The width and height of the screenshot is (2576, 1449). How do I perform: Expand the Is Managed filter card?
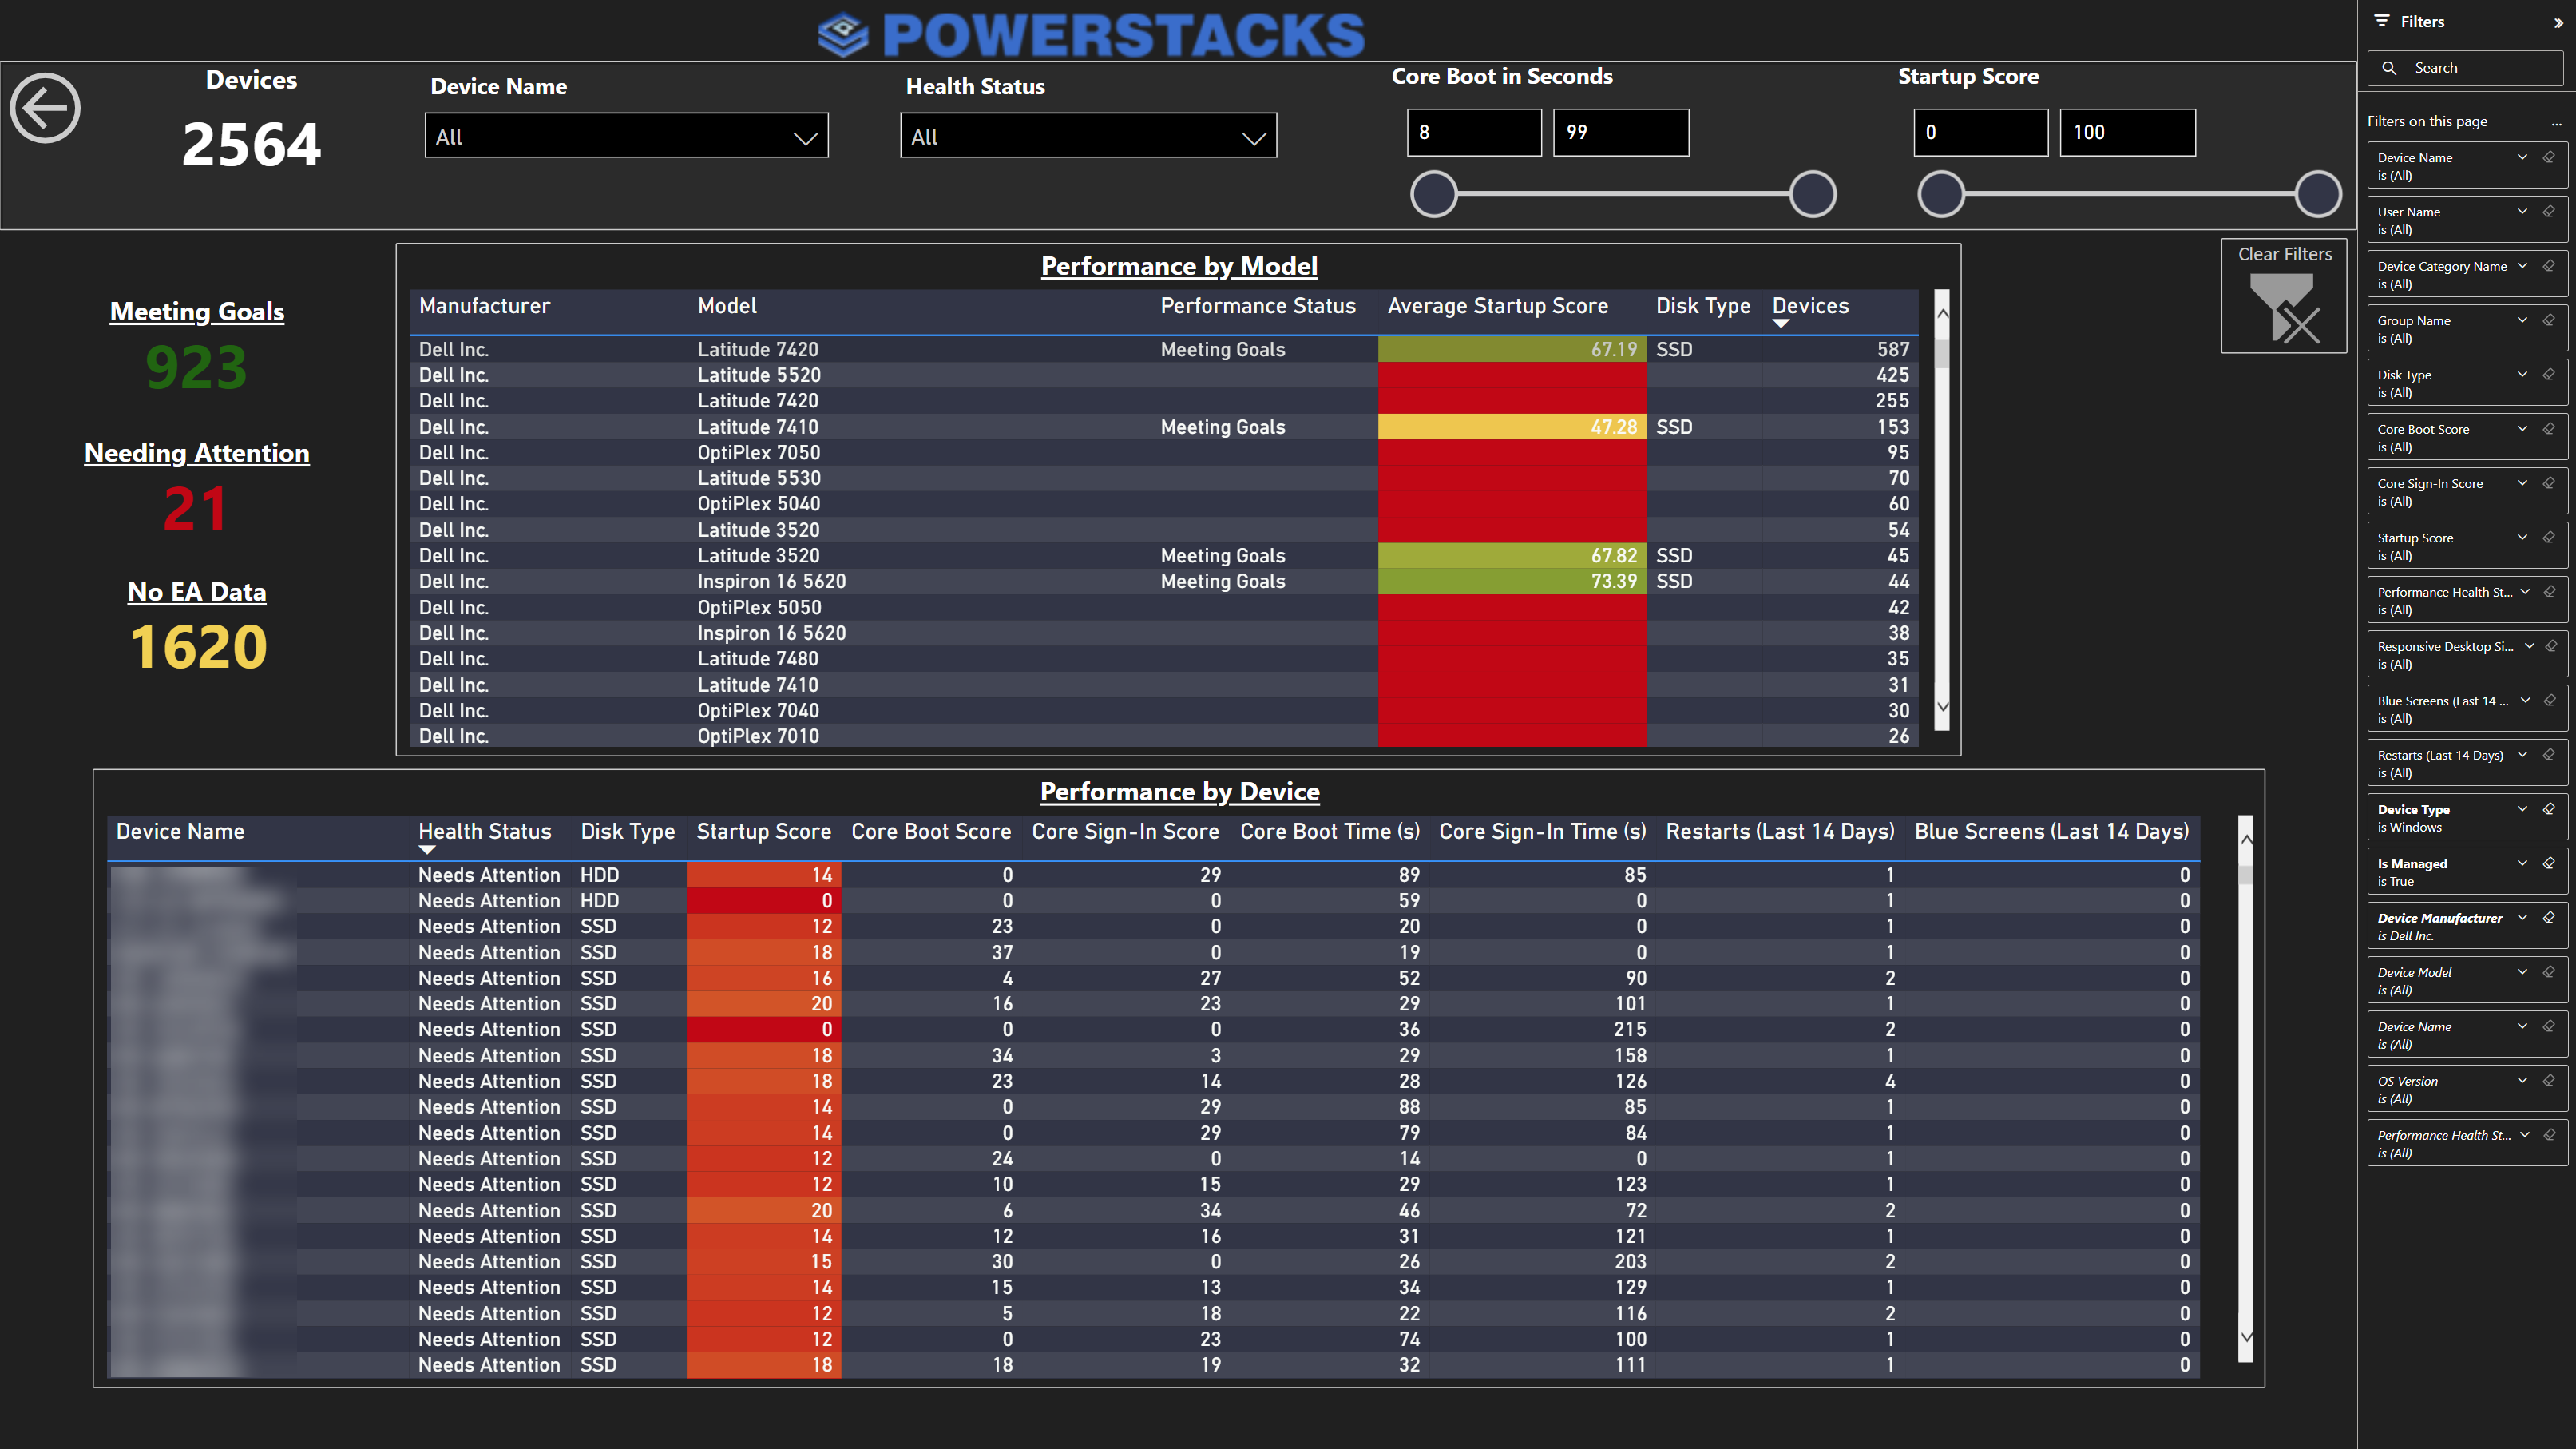click(2522, 863)
